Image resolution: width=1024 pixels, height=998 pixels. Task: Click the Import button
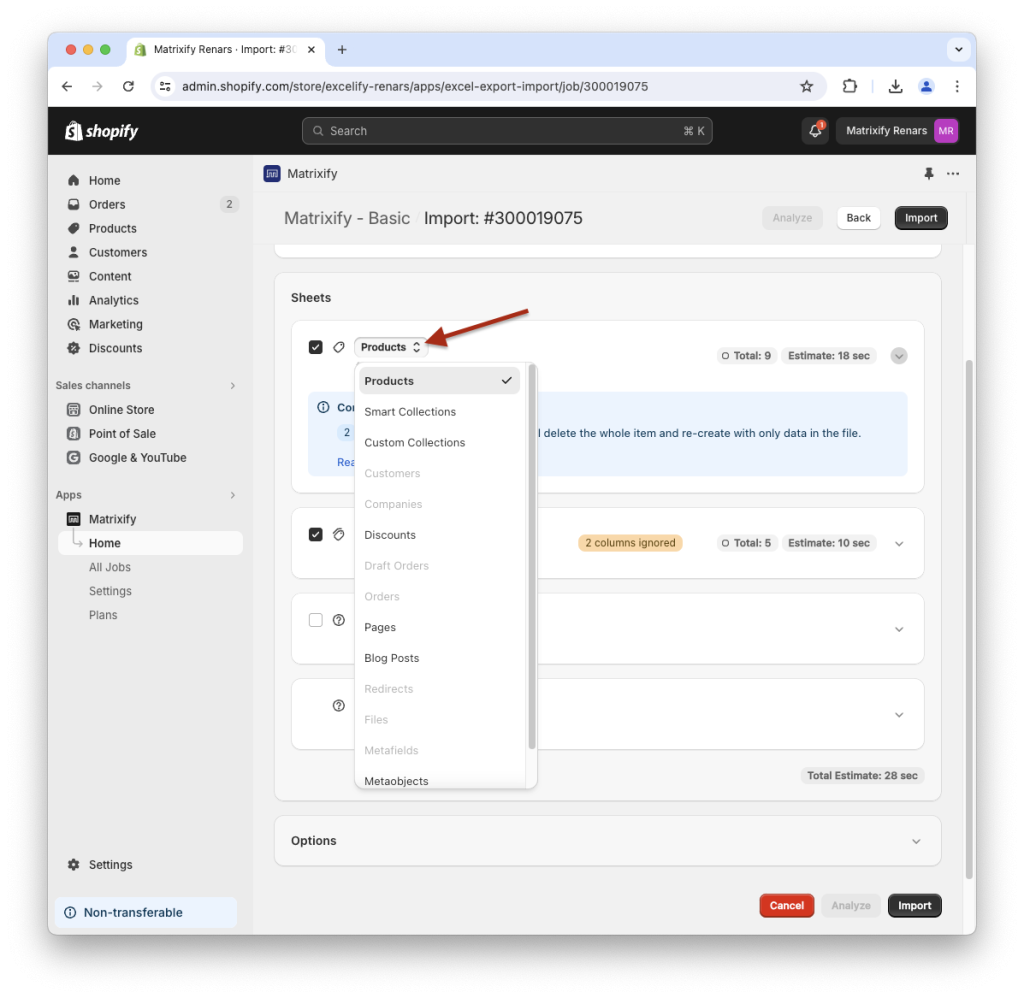click(x=914, y=905)
